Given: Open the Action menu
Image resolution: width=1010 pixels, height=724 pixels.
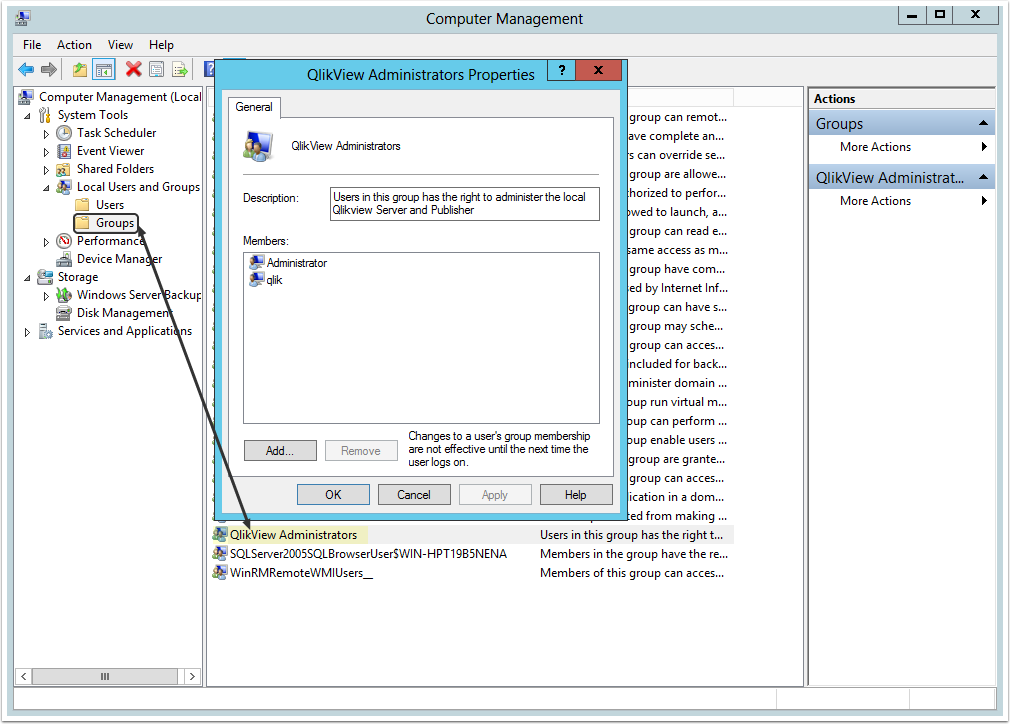Looking at the screenshot, I should pyautogui.click(x=74, y=44).
